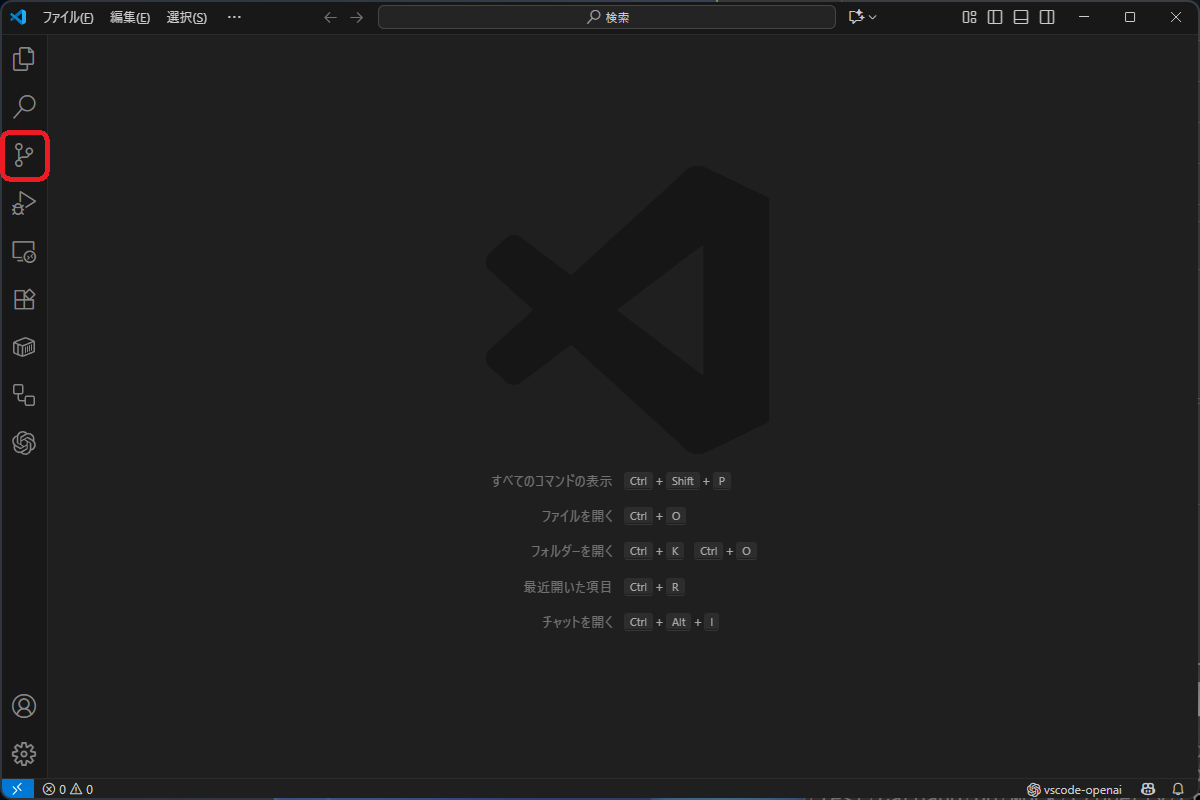Image resolution: width=1200 pixels, height=800 pixels.
Task: Toggle the primary side bar layout button
Action: (994, 17)
